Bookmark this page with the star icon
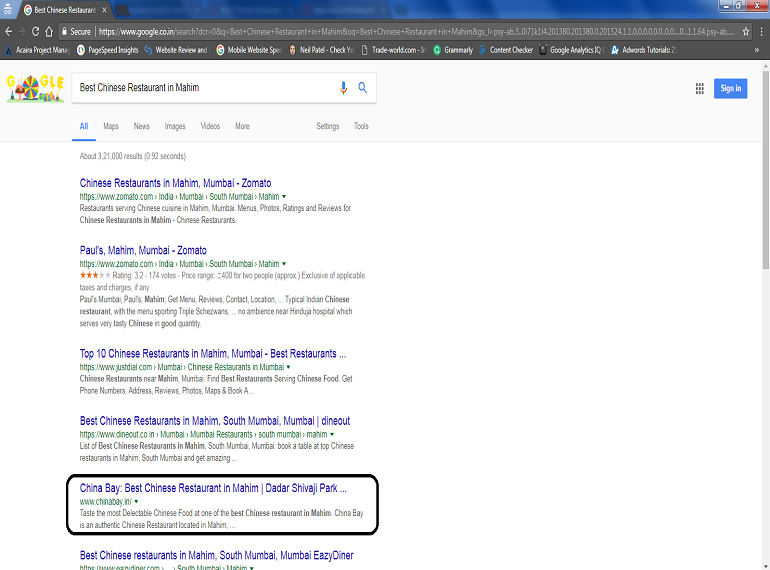Image resolution: width=770 pixels, height=570 pixels. click(746, 32)
